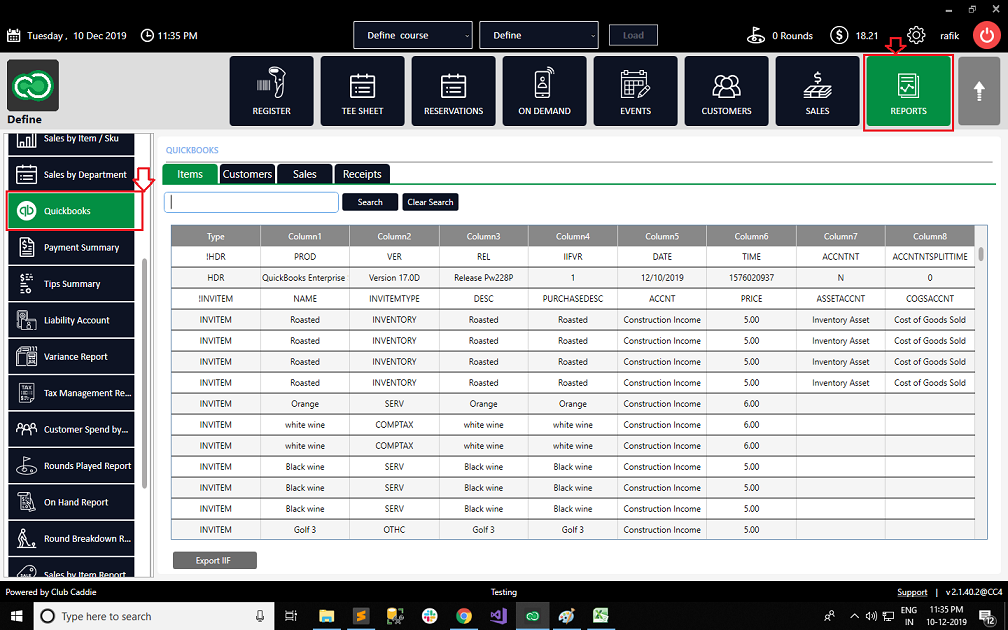Open Google Chrome from the taskbar
The height and width of the screenshot is (630, 1008).
(464, 616)
